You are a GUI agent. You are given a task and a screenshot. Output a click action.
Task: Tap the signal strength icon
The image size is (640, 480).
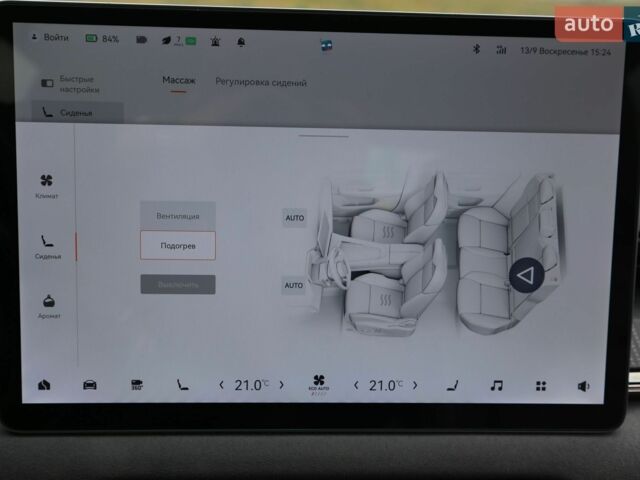(x=501, y=50)
